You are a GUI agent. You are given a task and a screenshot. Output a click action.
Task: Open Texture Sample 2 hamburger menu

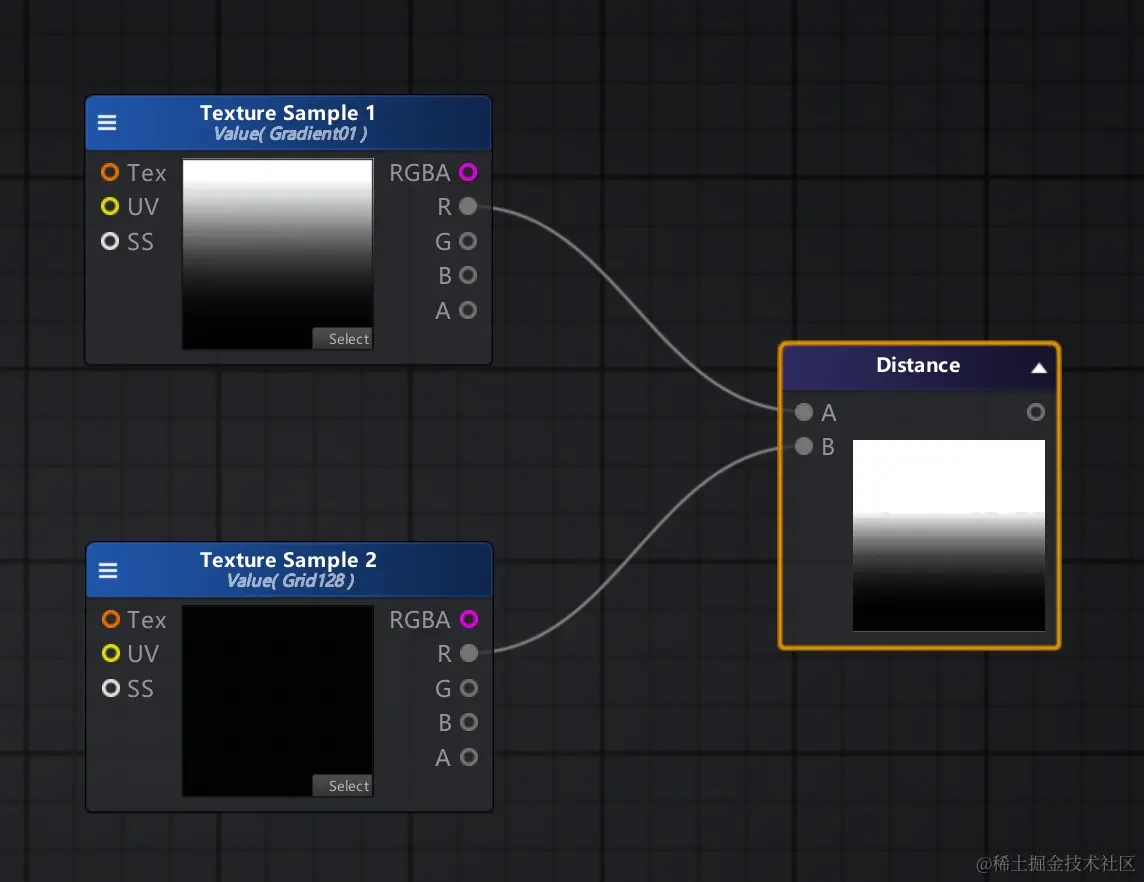pyautogui.click(x=108, y=570)
